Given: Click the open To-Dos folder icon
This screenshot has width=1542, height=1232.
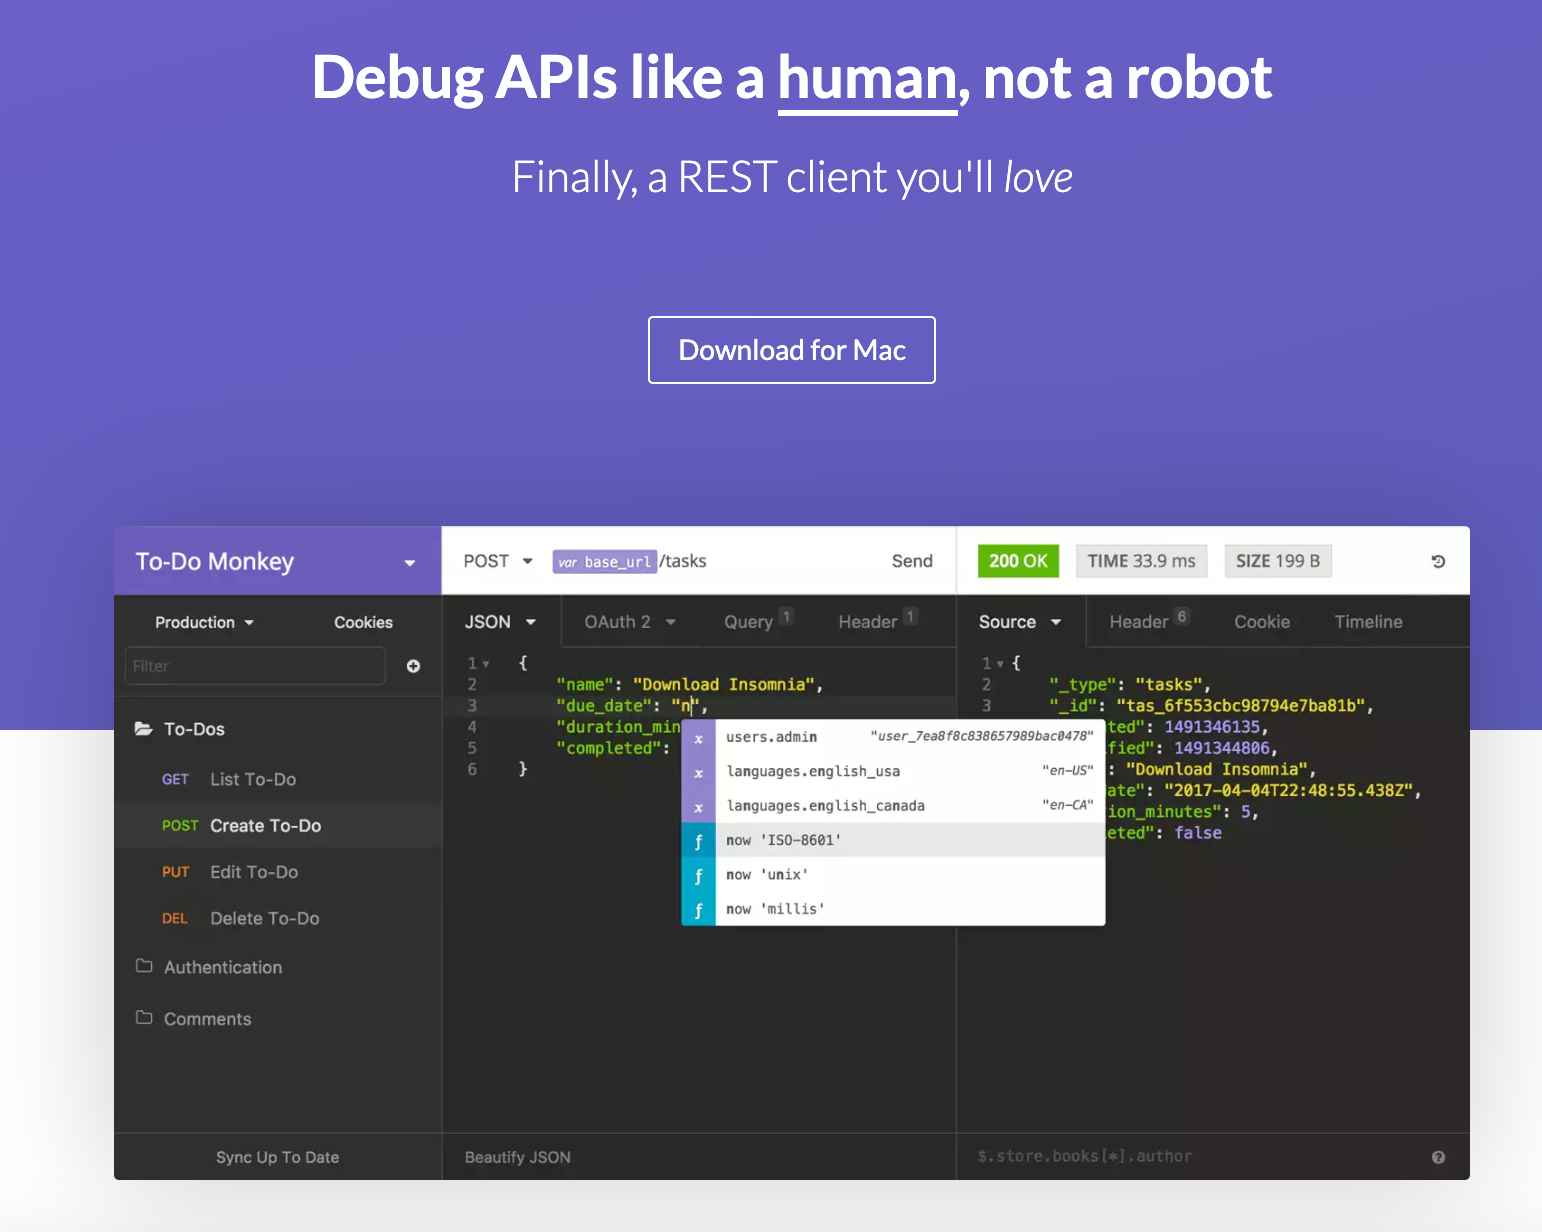Looking at the screenshot, I should pos(144,729).
